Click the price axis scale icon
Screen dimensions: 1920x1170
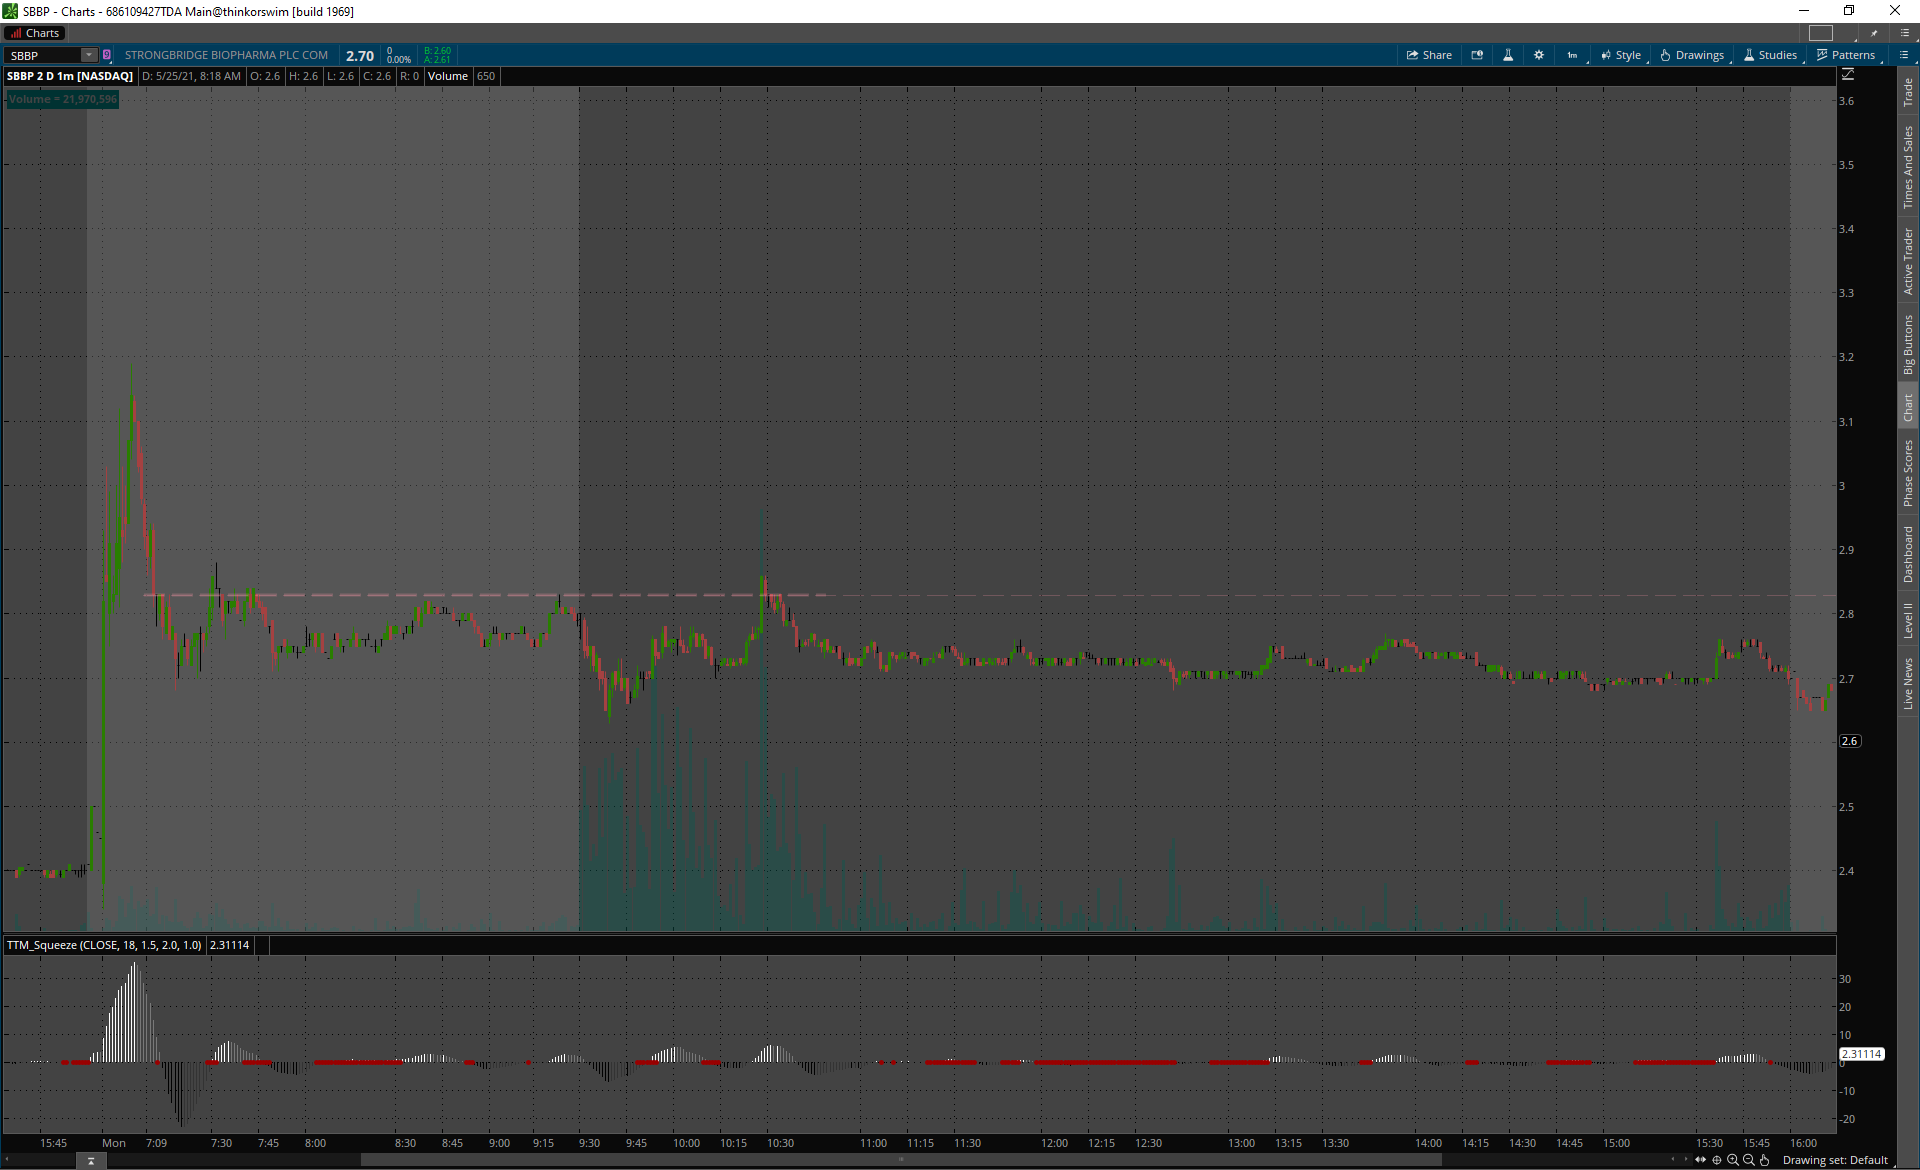point(1848,75)
